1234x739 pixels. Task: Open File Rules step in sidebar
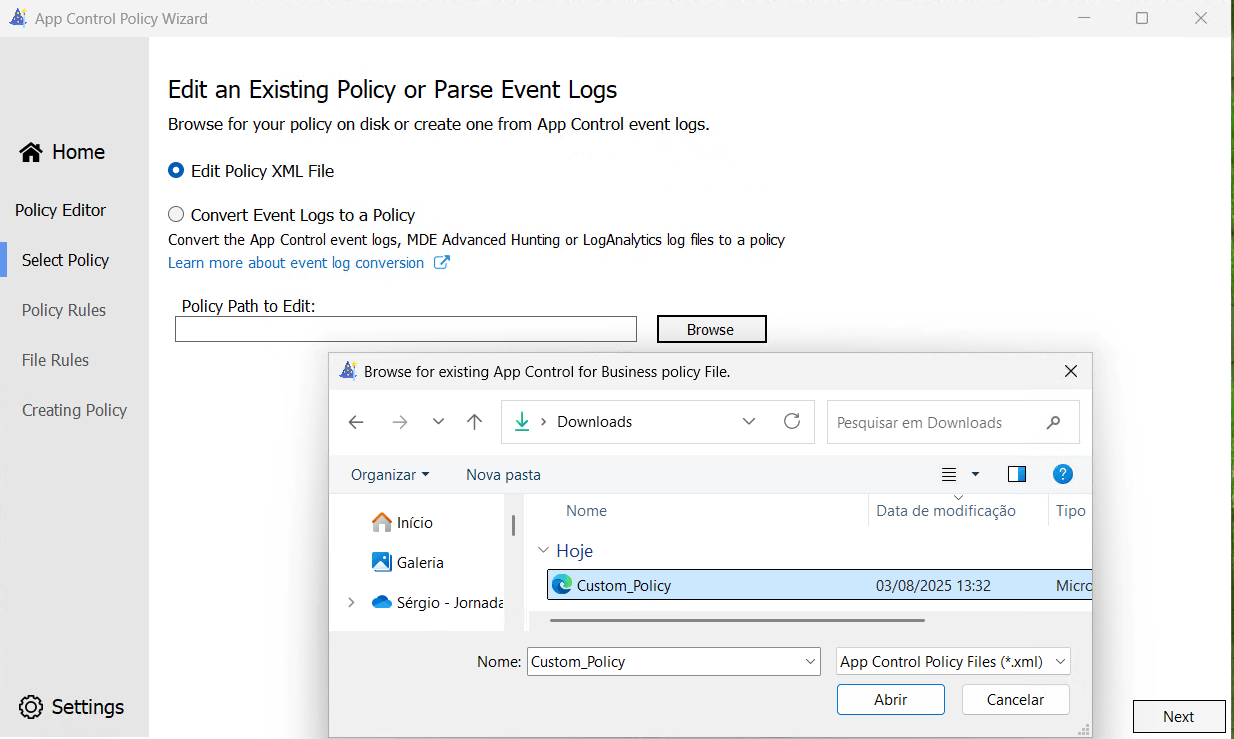click(55, 360)
